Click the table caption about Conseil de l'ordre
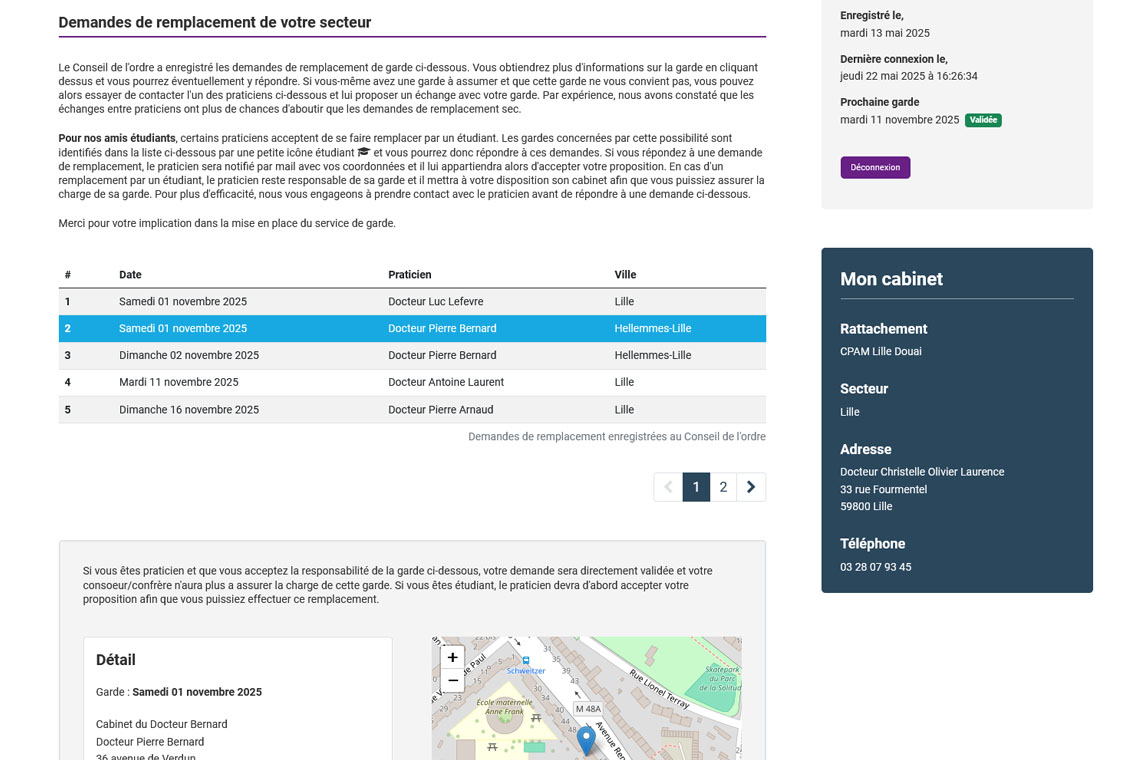 point(617,437)
